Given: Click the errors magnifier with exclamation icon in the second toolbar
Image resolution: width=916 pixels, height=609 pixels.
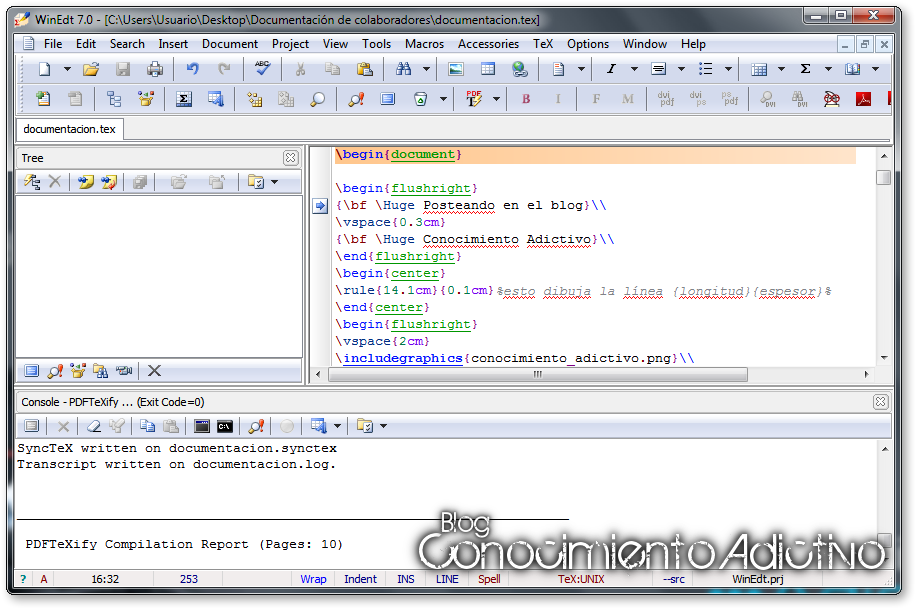Looking at the screenshot, I should [356, 99].
